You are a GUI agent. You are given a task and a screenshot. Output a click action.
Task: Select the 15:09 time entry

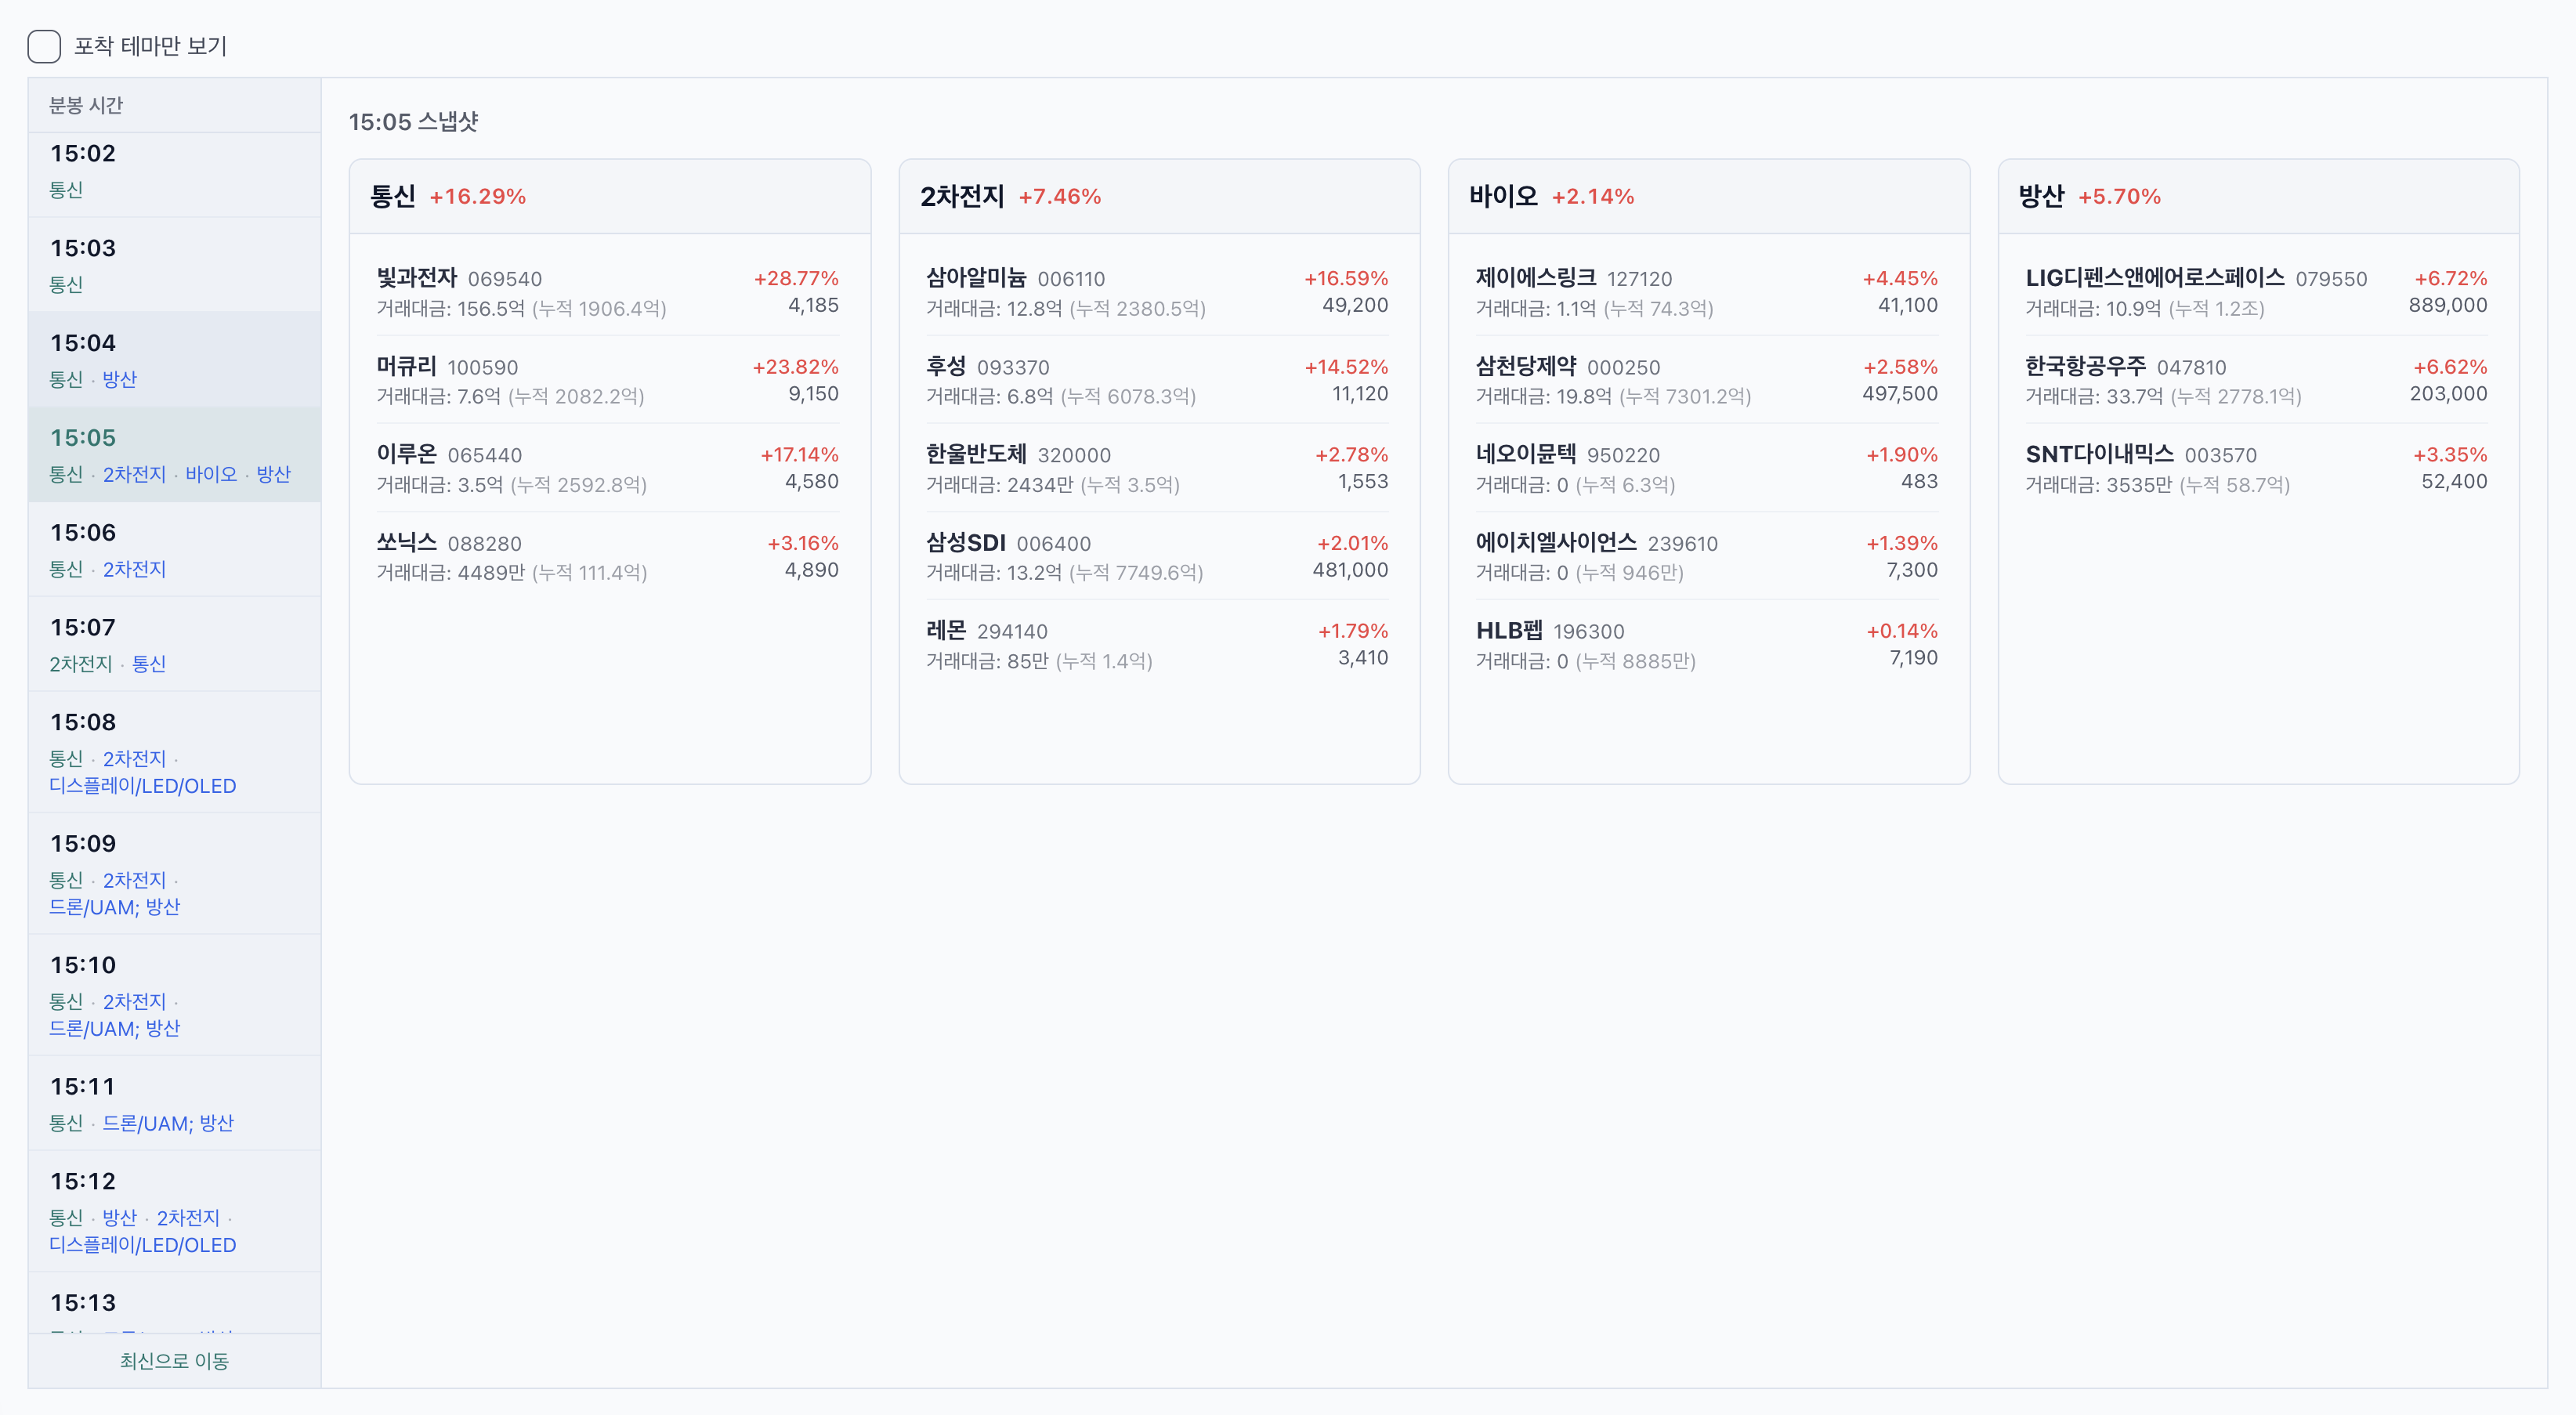[174, 874]
